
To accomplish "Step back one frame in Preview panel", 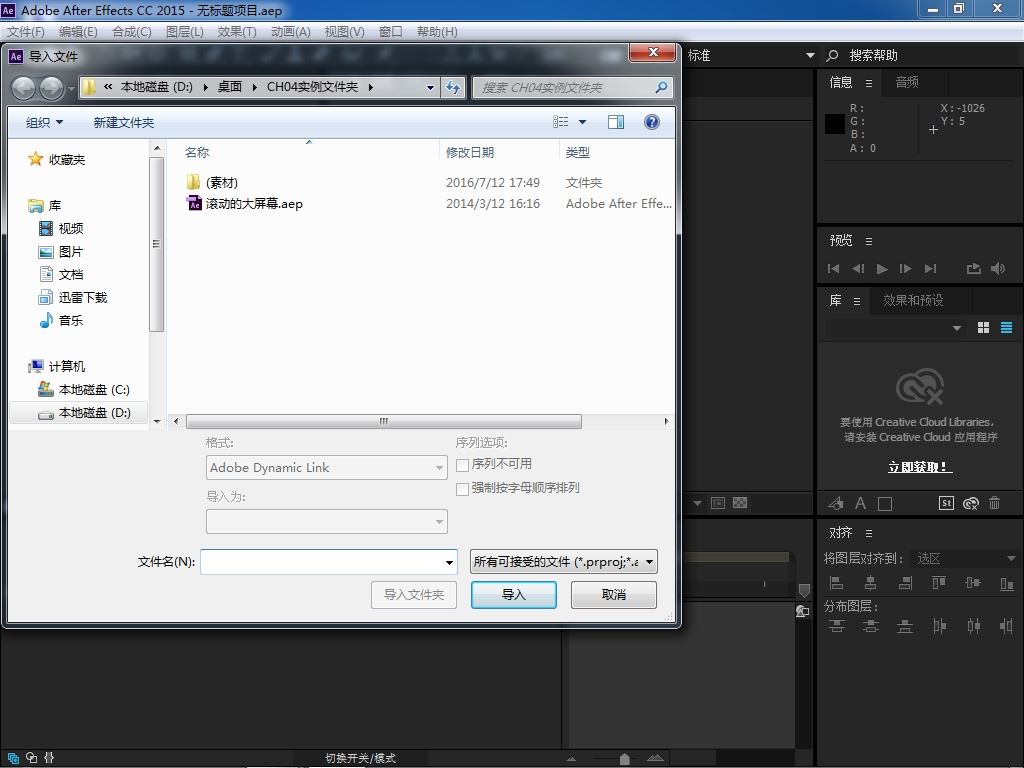I will [x=858, y=268].
